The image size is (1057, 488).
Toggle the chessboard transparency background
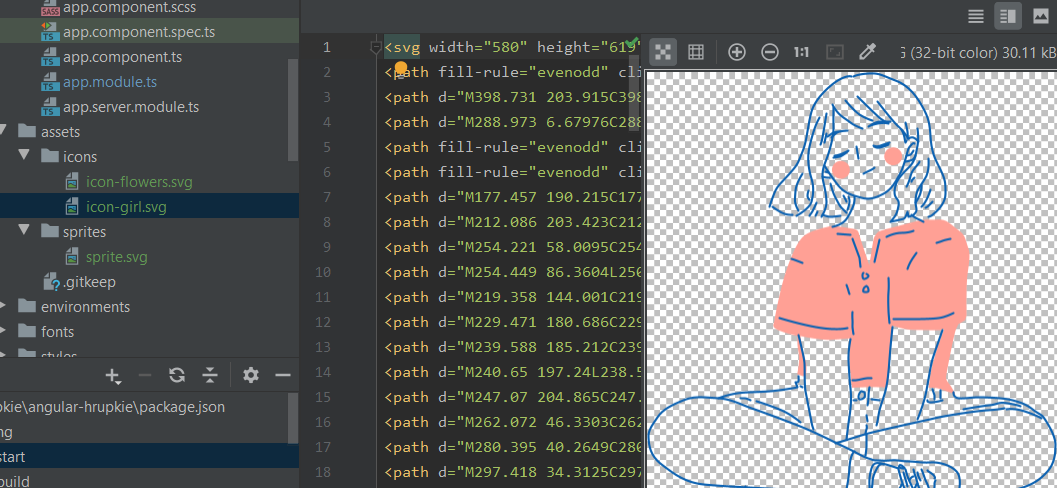pyautogui.click(x=663, y=52)
